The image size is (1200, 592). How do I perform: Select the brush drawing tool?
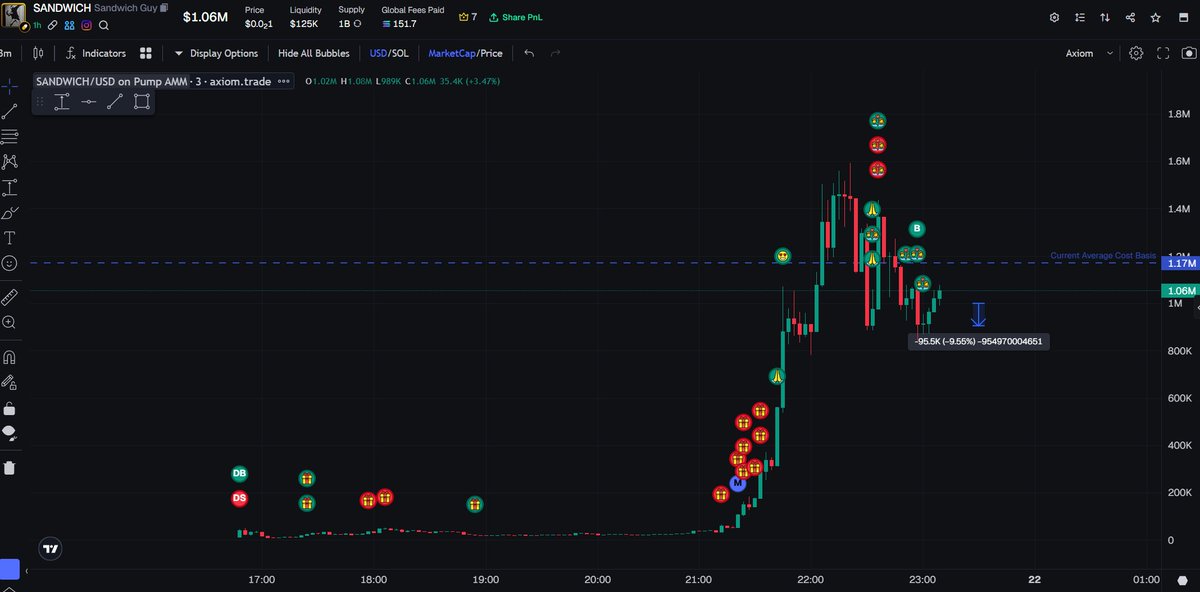[x=10, y=213]
